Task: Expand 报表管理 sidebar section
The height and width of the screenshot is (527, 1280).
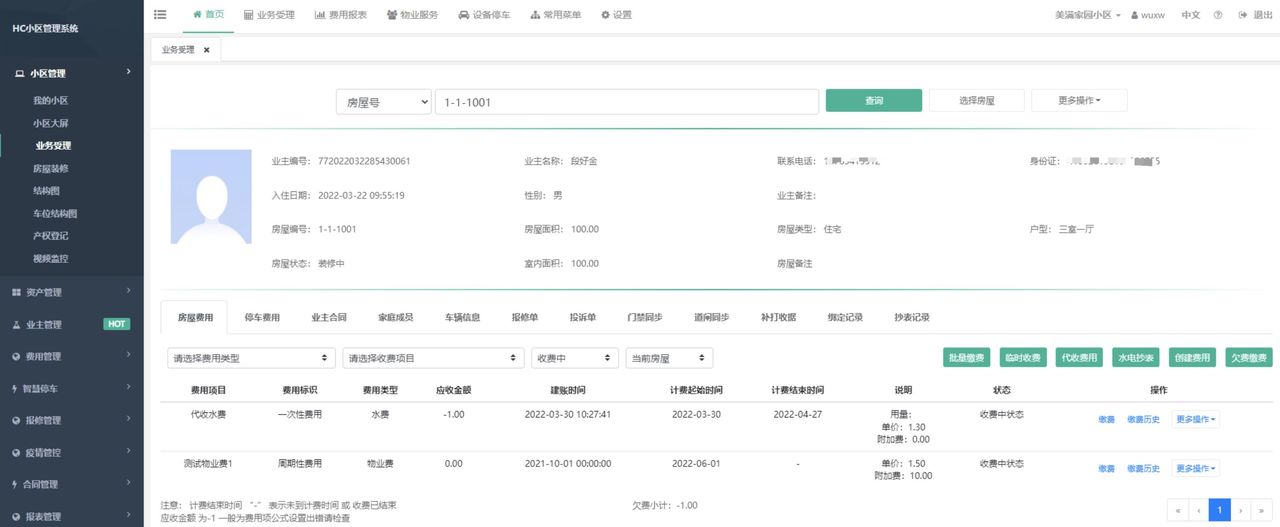Action: (72, 516)
